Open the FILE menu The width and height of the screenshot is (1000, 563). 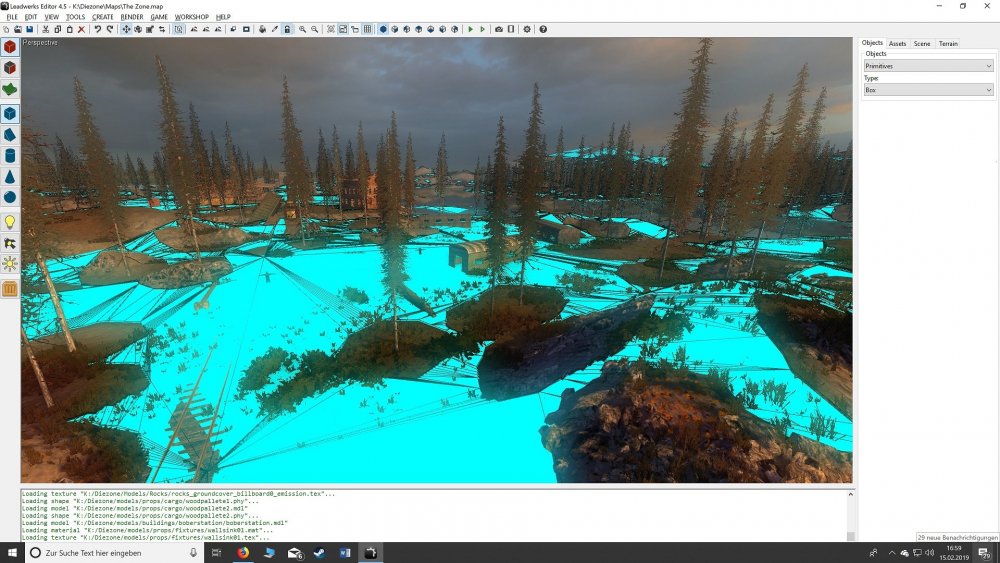click(x=12, y=17)
